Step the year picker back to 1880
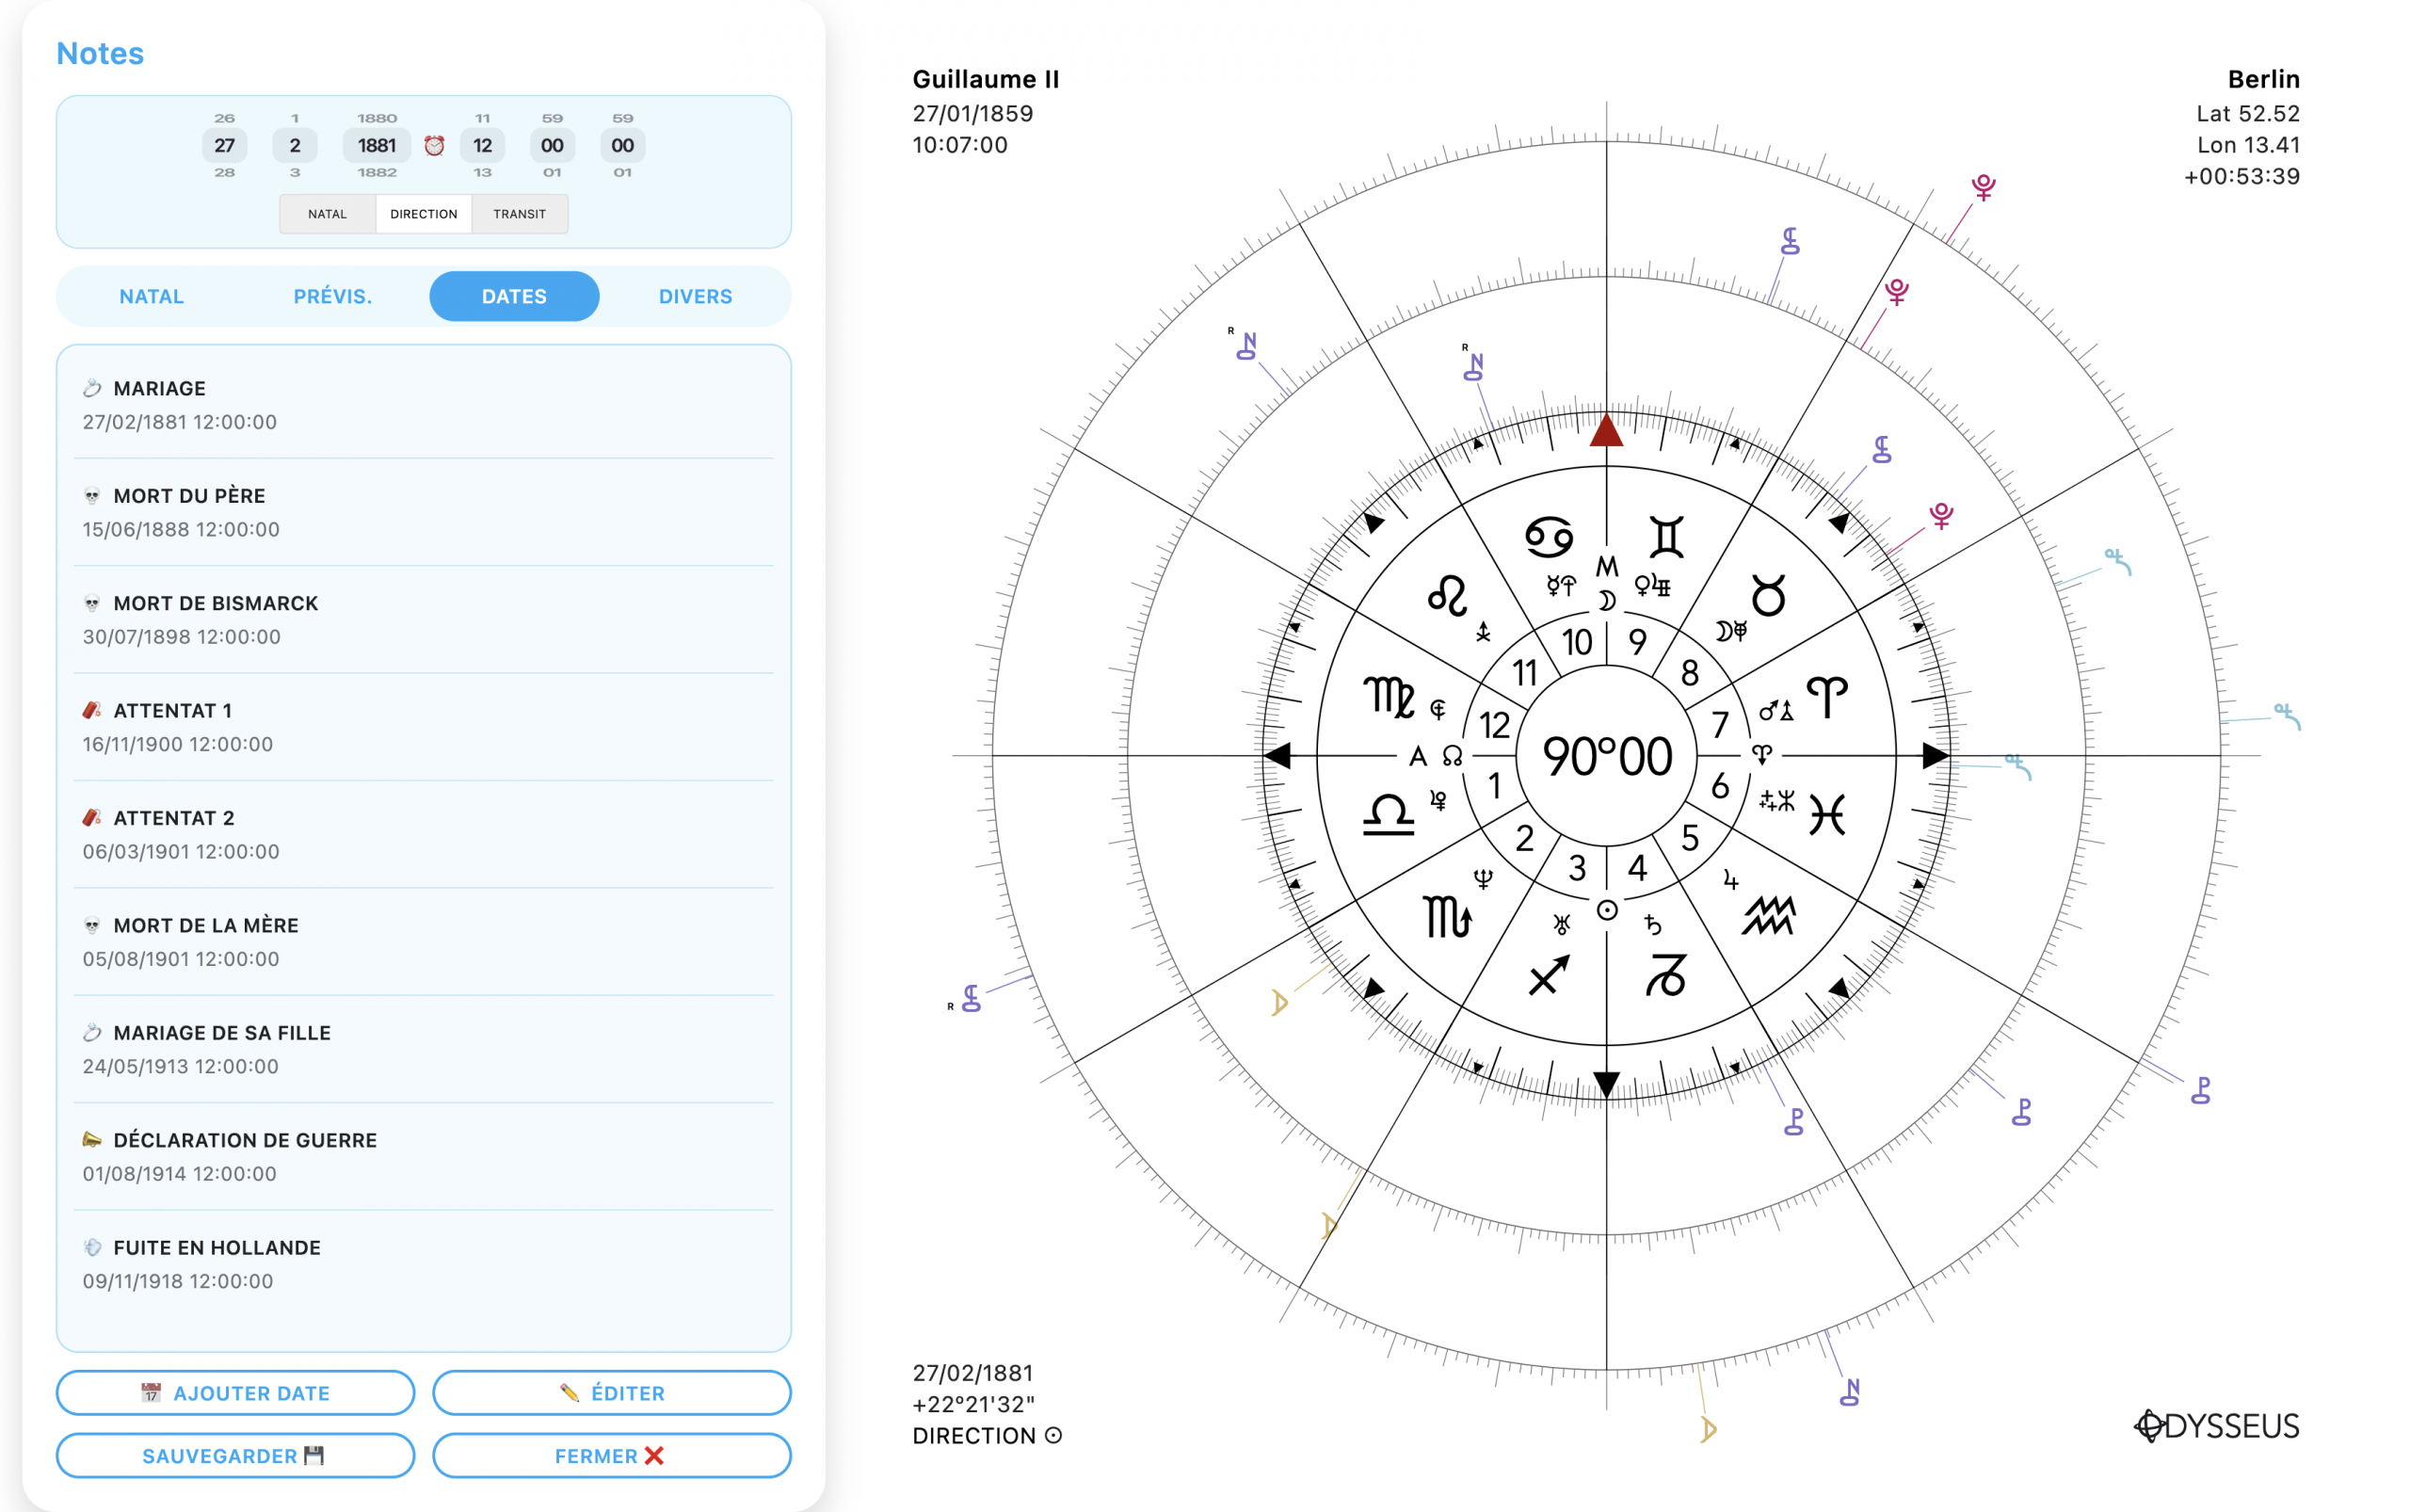2410x1512 pixels. 377,118
